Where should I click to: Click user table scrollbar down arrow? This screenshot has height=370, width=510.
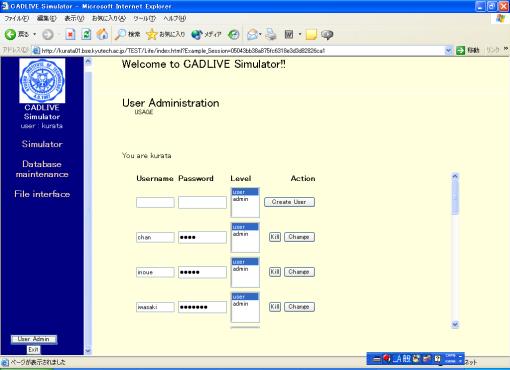[x=455, y=324]
